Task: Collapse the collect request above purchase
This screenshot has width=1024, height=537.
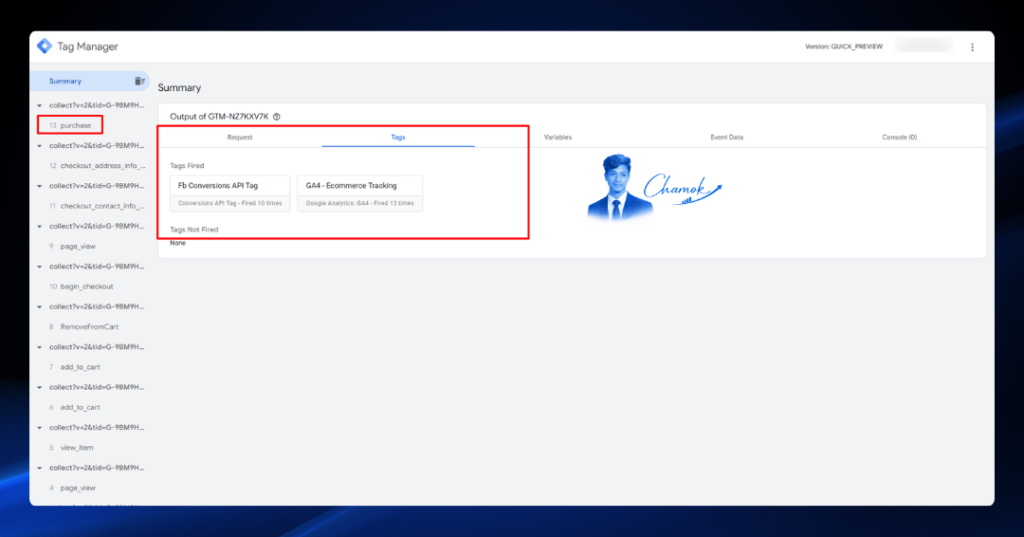Action: (39, 105)
